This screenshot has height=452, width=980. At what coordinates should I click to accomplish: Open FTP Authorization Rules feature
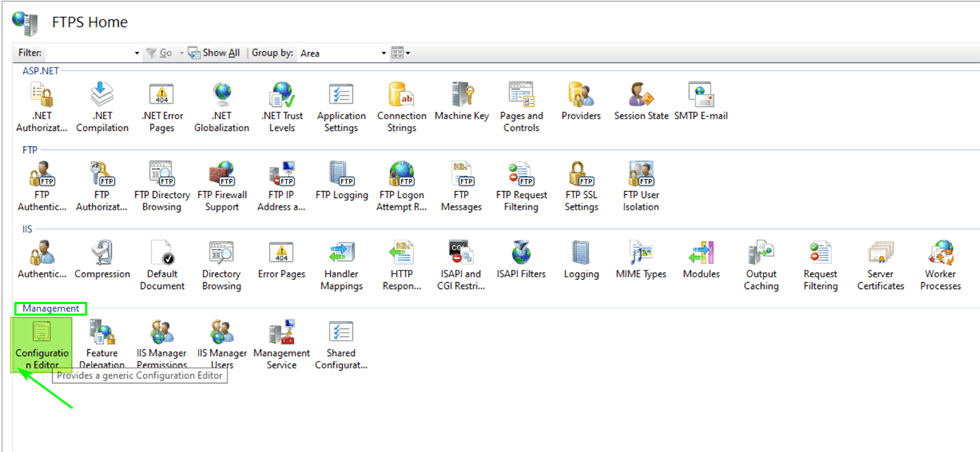click(x=102, y=186)
